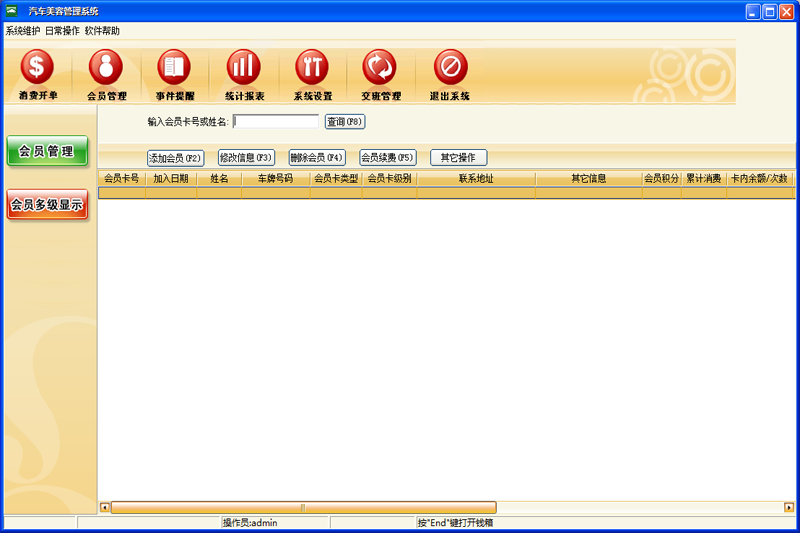Click the orange horizontal scrollbar thumb
The width and height of the screenshot is (800, 533).
303,507
